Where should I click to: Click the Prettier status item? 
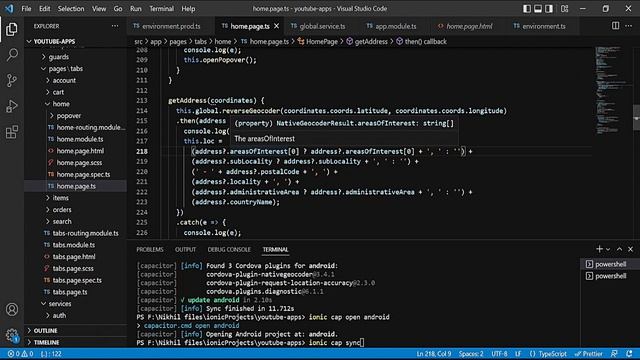[588, 354]
